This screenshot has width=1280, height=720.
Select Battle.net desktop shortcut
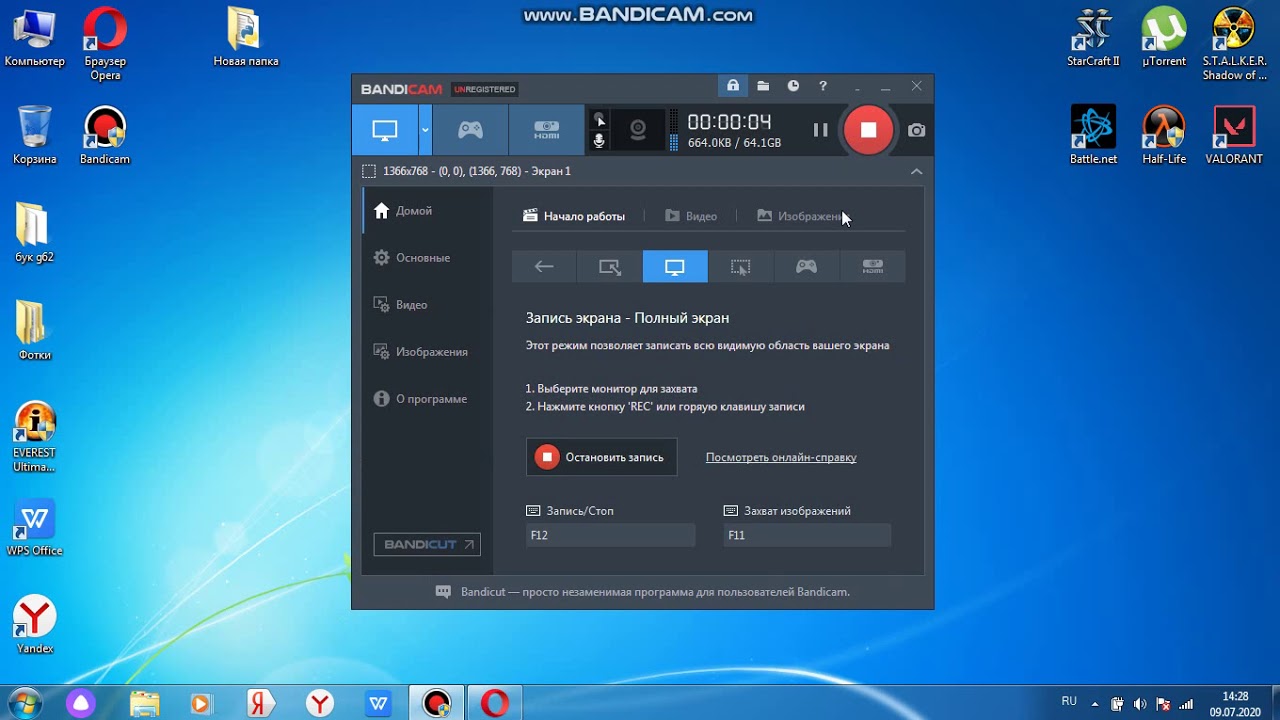[1093, 136]
